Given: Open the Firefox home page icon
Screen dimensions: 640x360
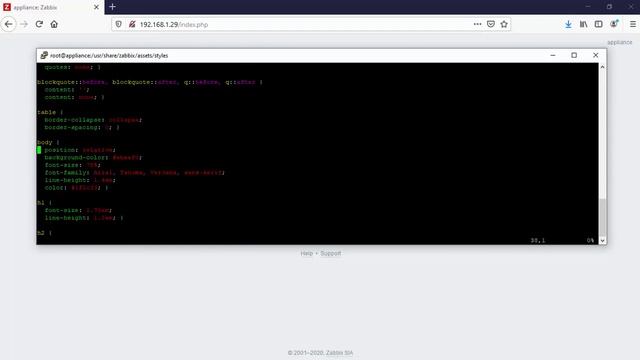Looking at the screenshot, I should [x=54, y=24].
